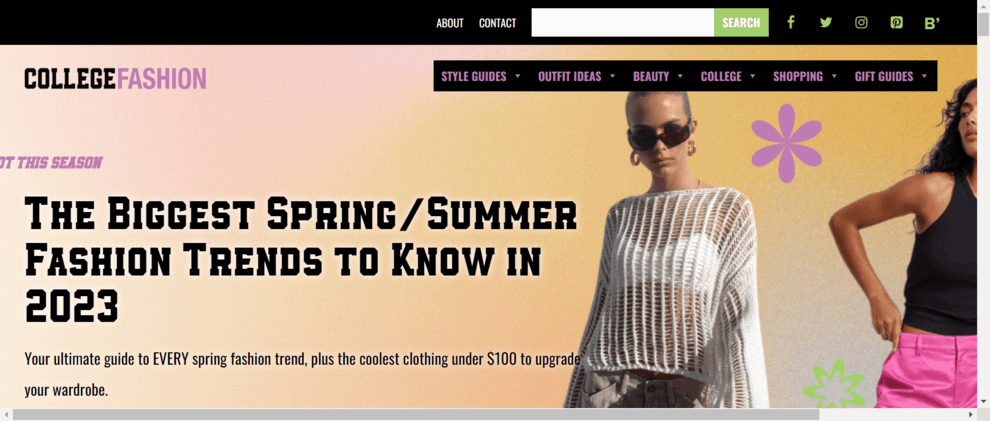Go to the About page
Image resolution: width=990 pixels, height=421 pixels.
pyautogui.click(x=450, y=23)
